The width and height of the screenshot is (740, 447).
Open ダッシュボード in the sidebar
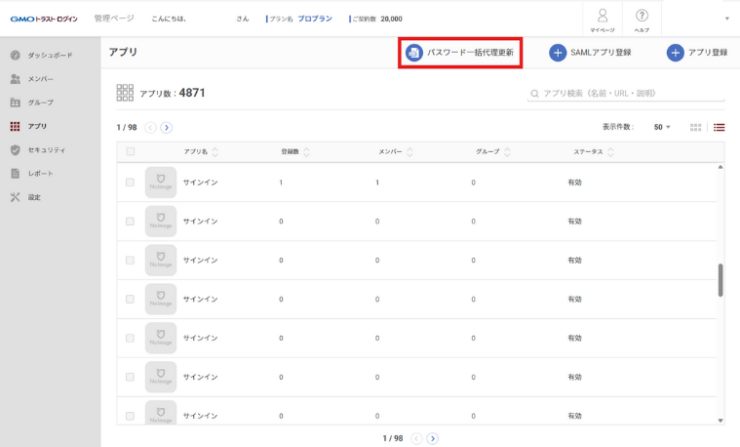point(48,54)
